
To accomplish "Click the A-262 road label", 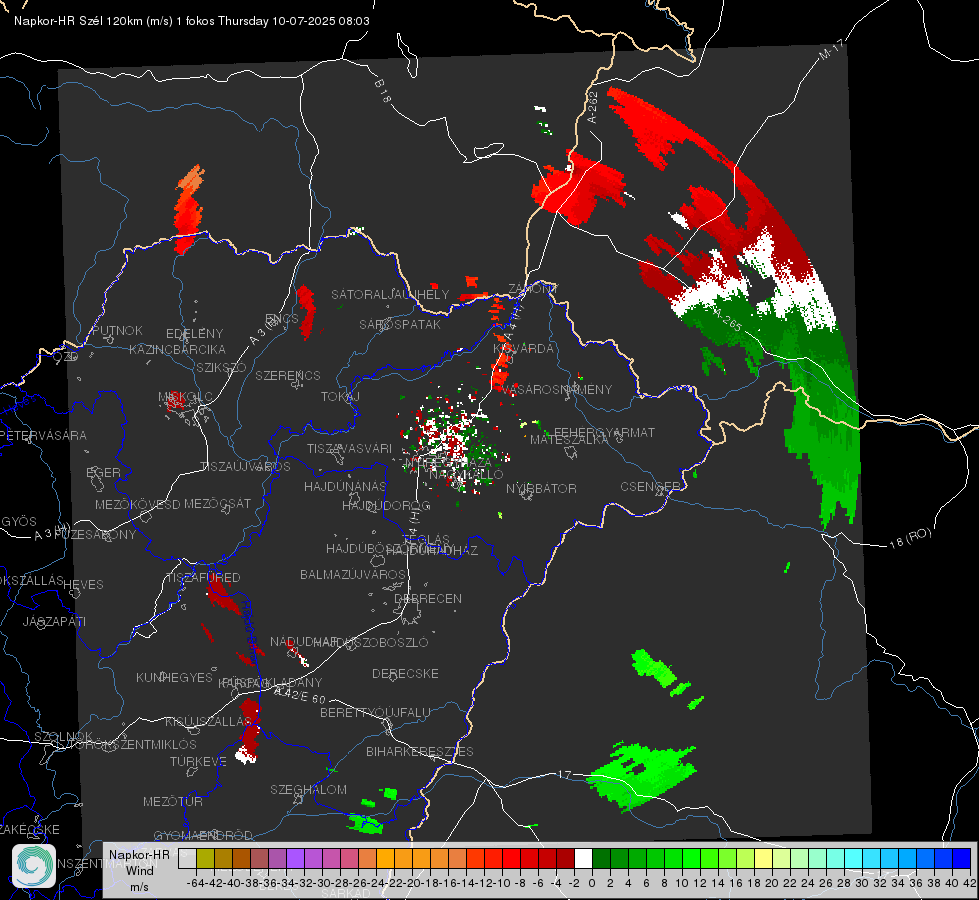I will 593,107.
